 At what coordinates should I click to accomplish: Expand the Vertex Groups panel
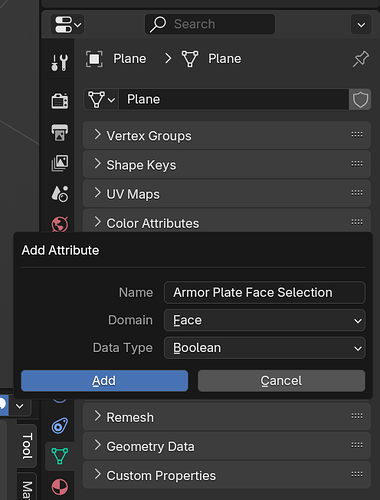coord(227,135)
